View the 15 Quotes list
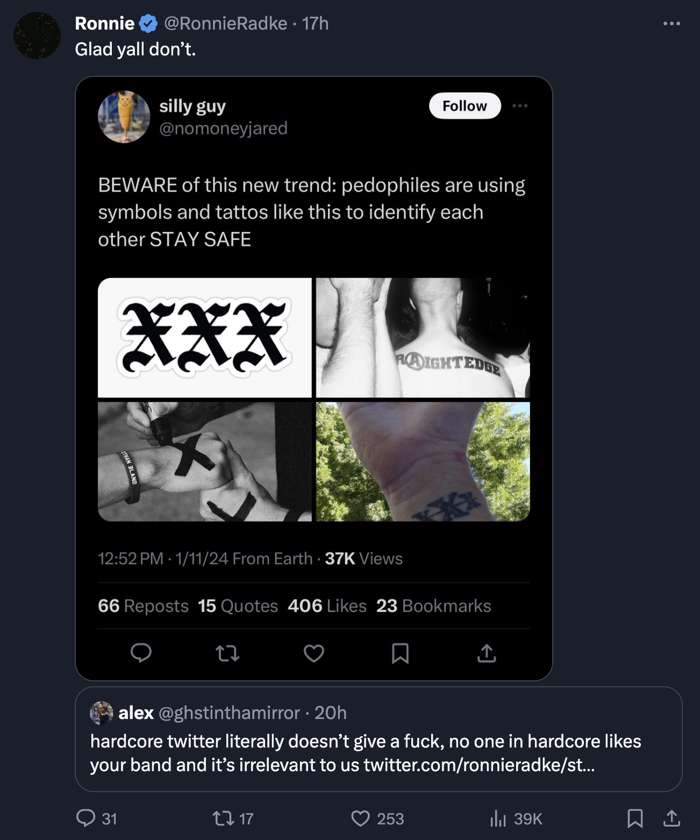 [x=237, y=606]
